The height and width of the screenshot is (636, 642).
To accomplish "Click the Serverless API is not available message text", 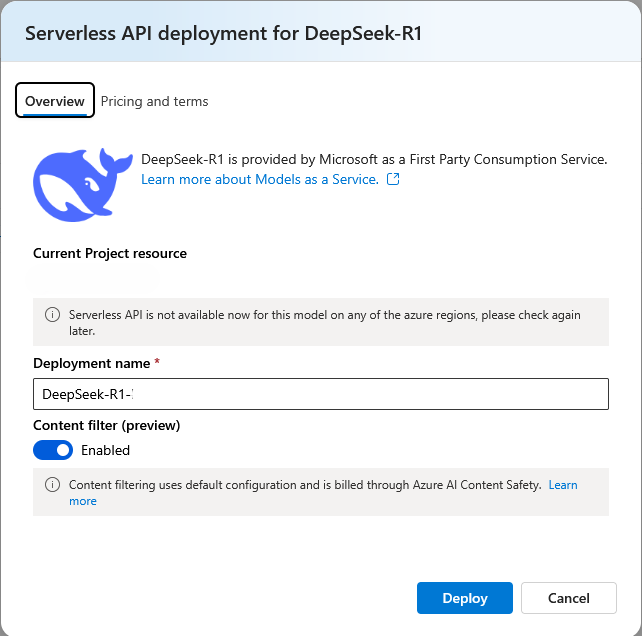I will pos(324,322).
